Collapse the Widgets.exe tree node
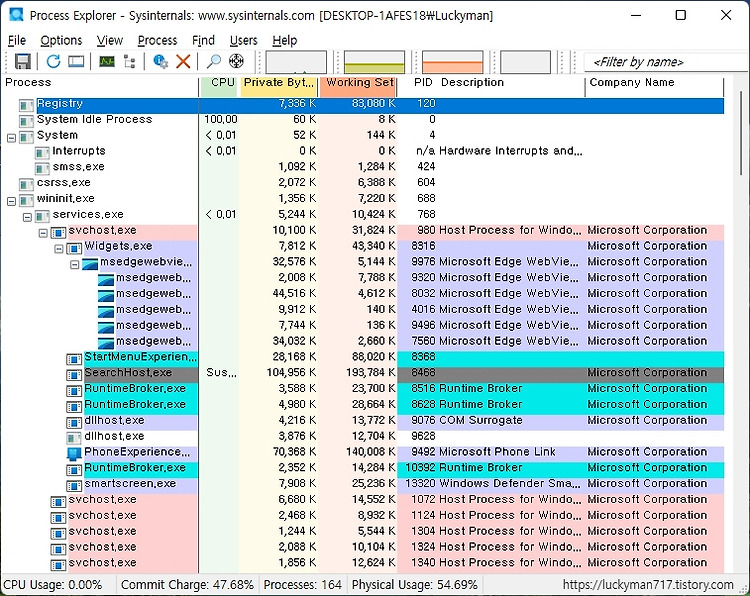Viewport: 750px width, 596px height. pyautogui.click(x=59, y=249)
